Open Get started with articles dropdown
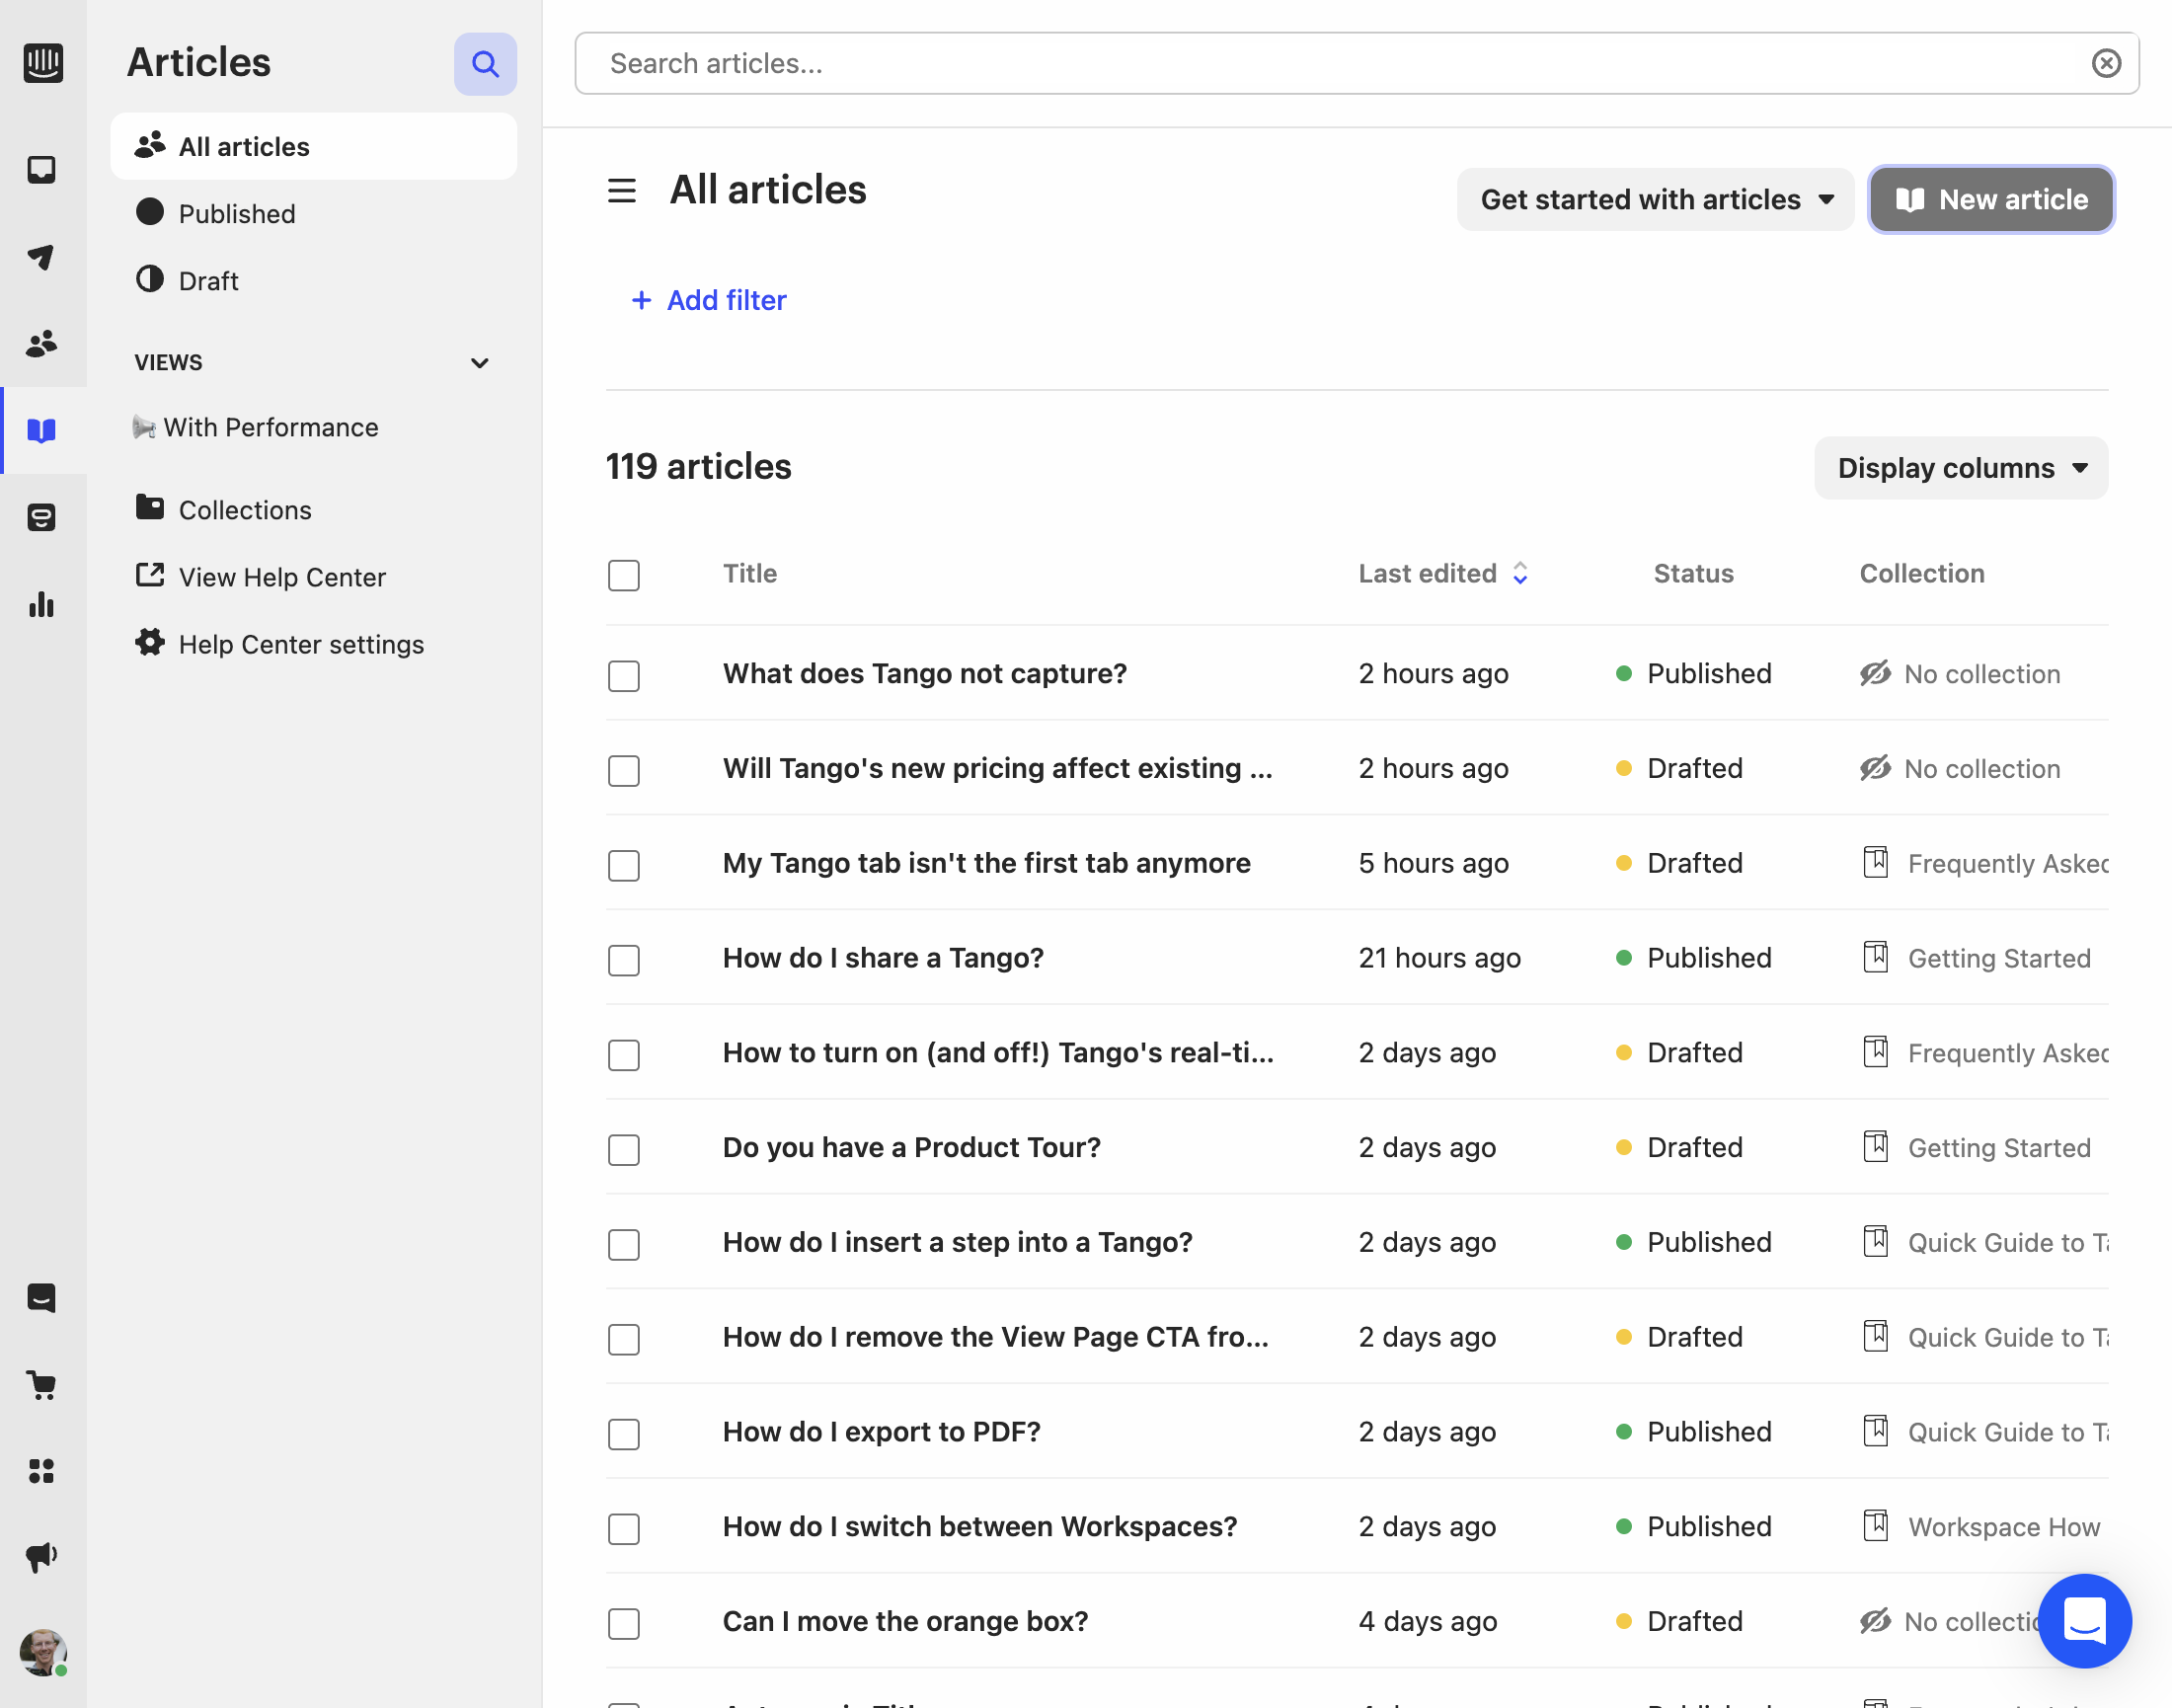 tap(1655, 200)
